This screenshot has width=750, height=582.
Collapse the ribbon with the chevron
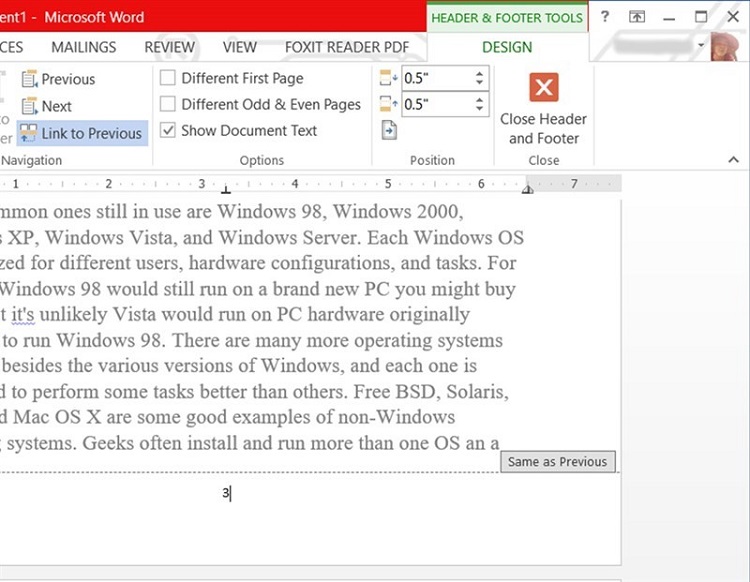(x=733, y=160)
